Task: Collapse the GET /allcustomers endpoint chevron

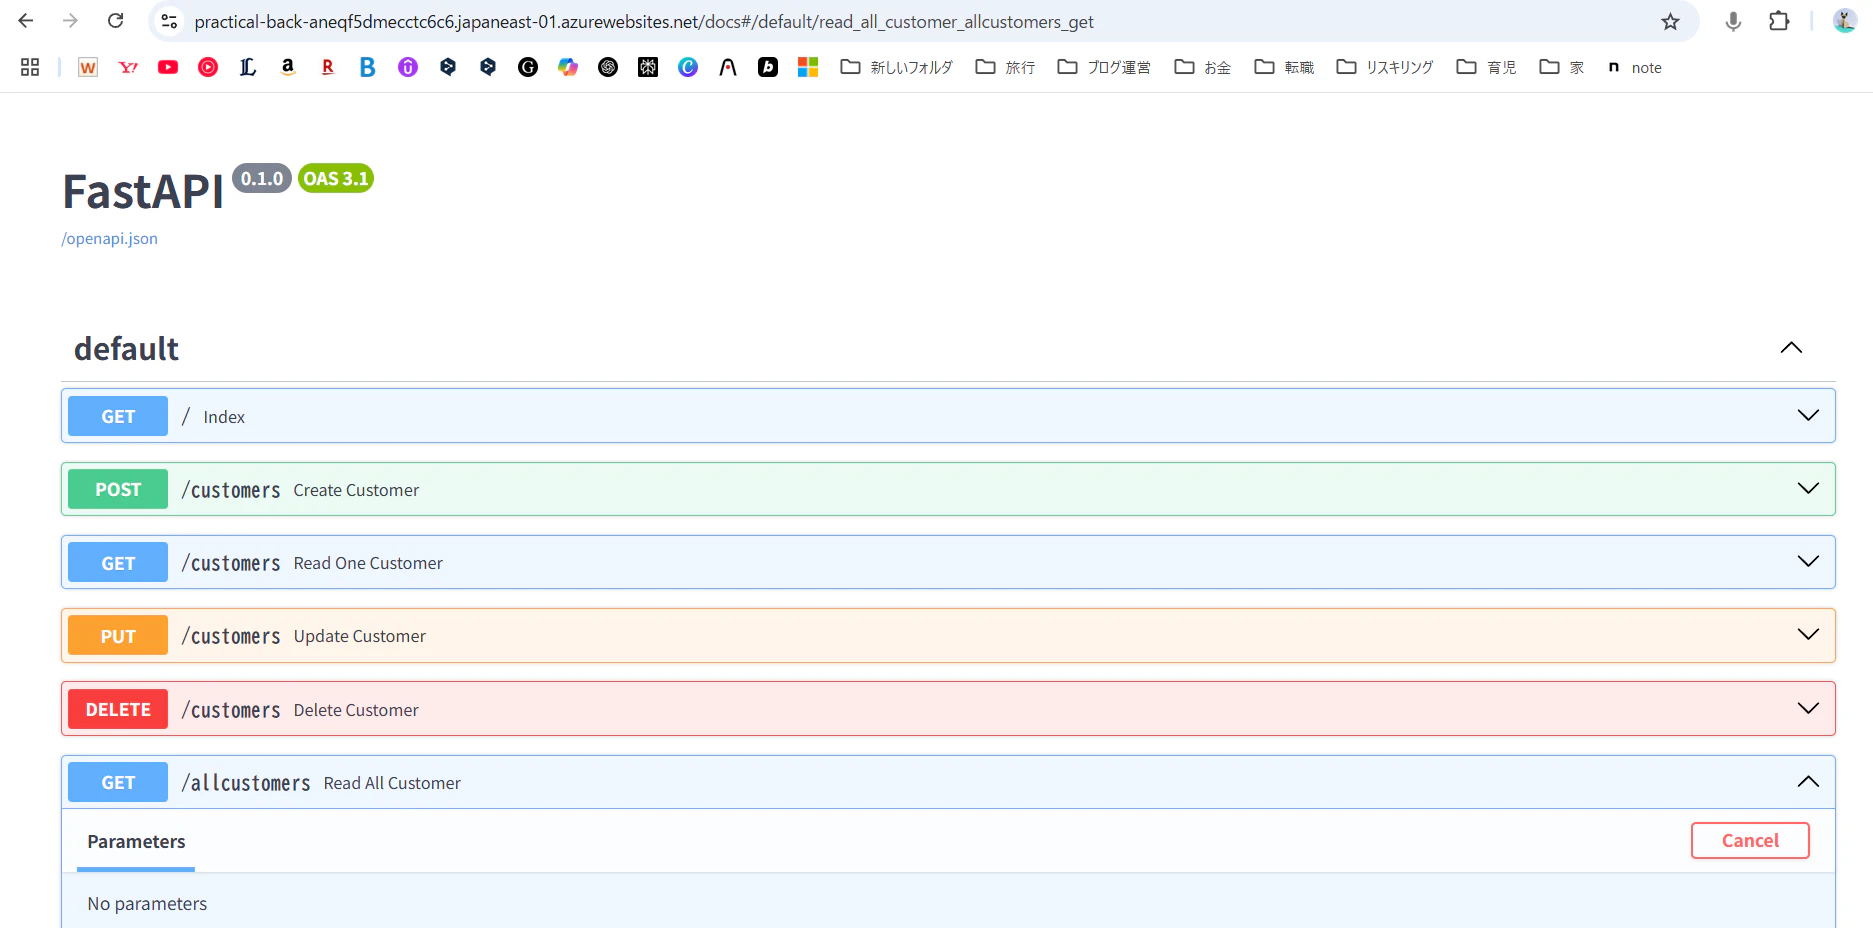Action: tap(1808, 782)
